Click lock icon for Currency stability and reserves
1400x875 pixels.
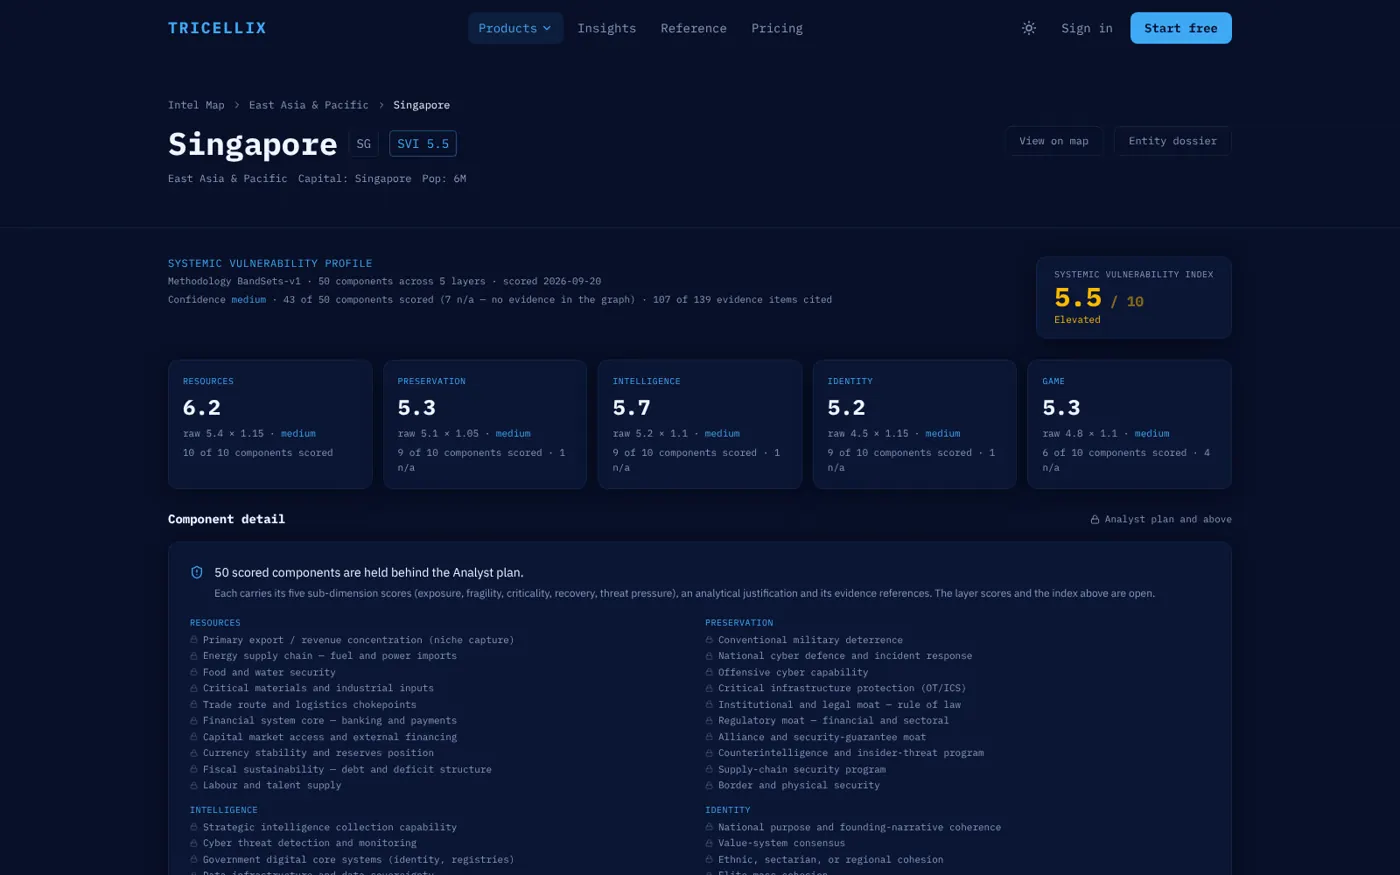pos(194,753)
